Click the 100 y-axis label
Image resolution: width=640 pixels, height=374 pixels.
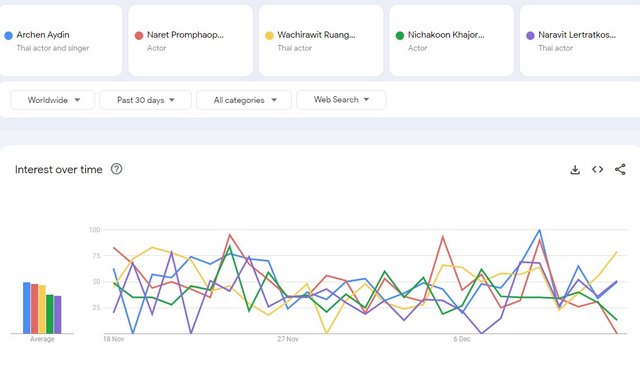point(95,229)
